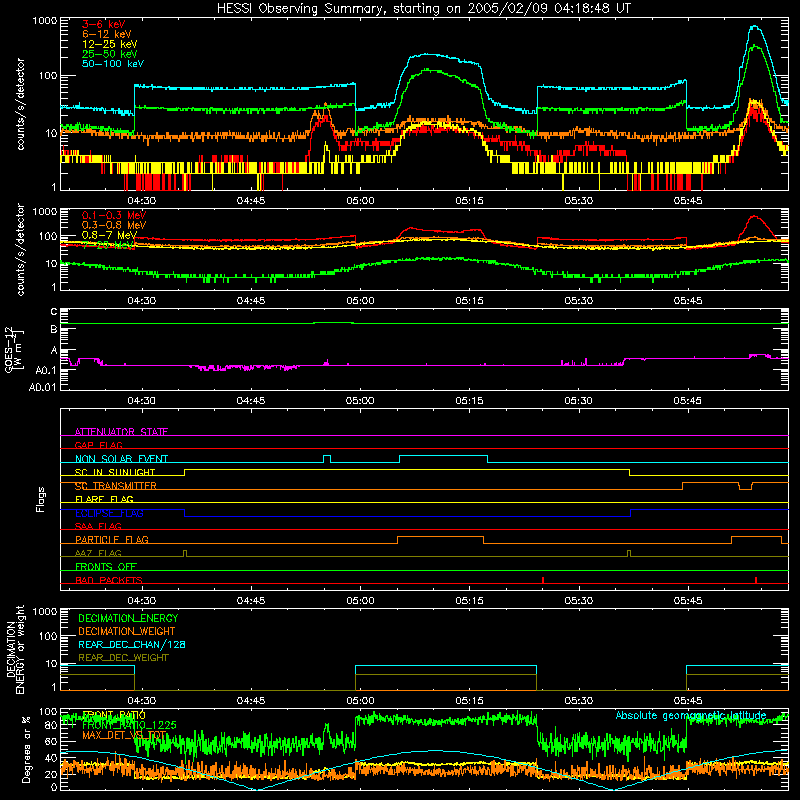Click the 1000 tick on the keV panel axis
The image size is (800, 800).
[45, 21]
